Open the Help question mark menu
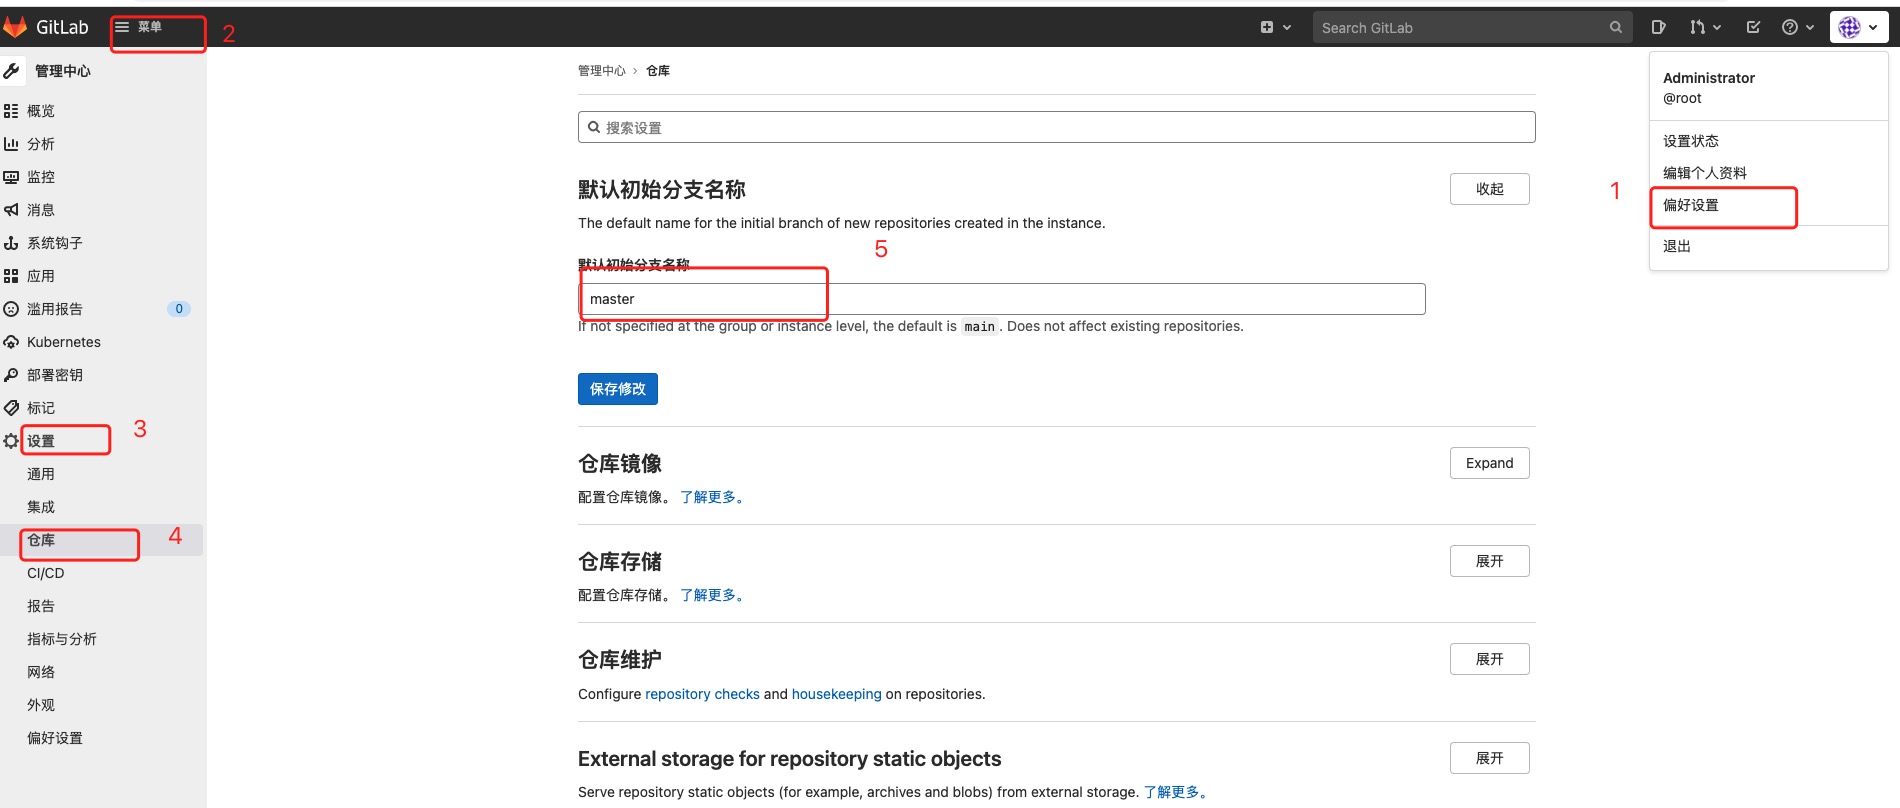This screenshot has width=1900, height=808. 1797,28
